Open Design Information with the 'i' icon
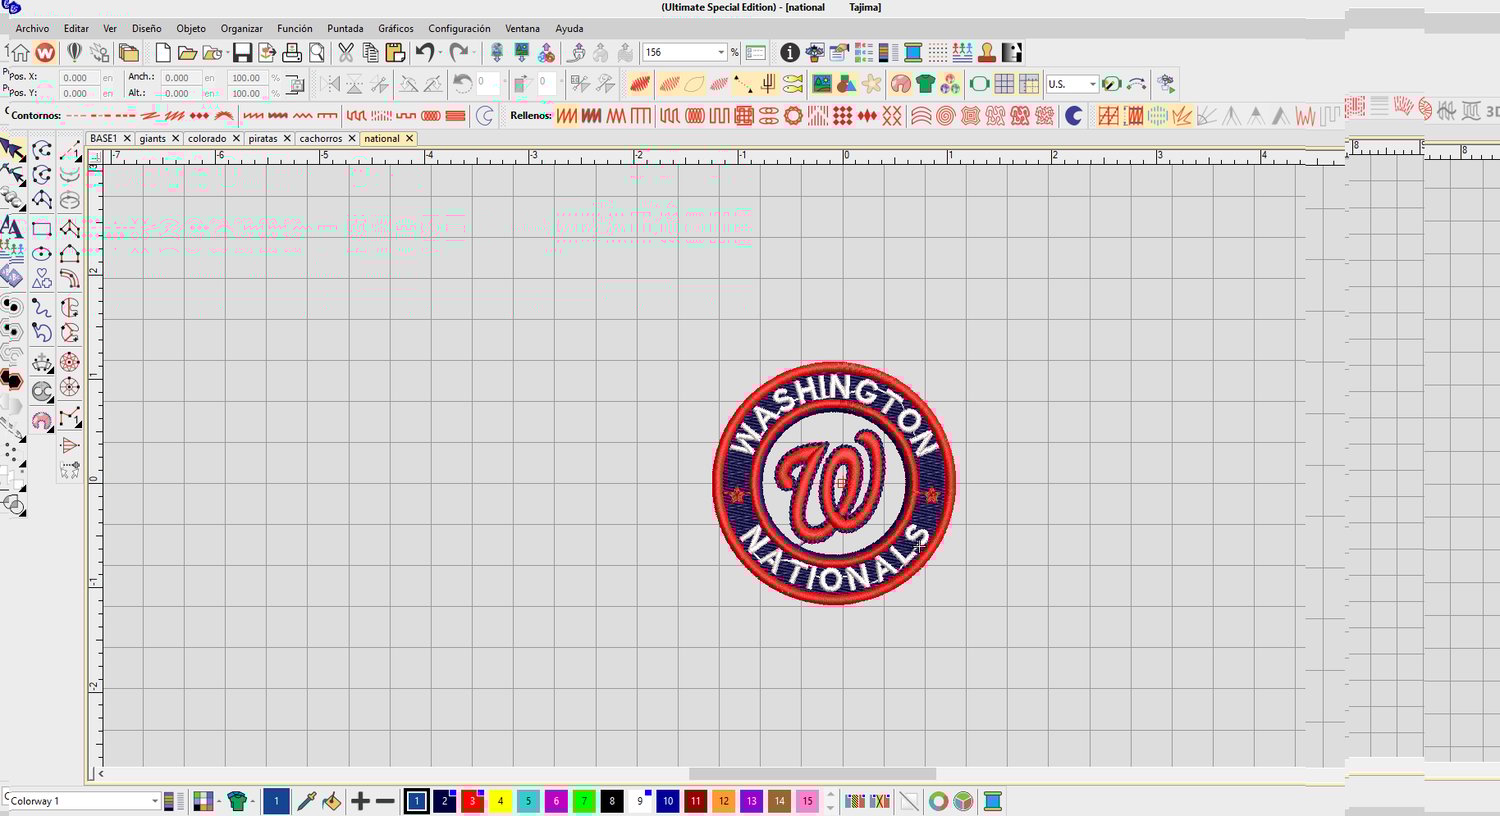Viewport: 1500px width, 816px height. (x=790, y=52)
